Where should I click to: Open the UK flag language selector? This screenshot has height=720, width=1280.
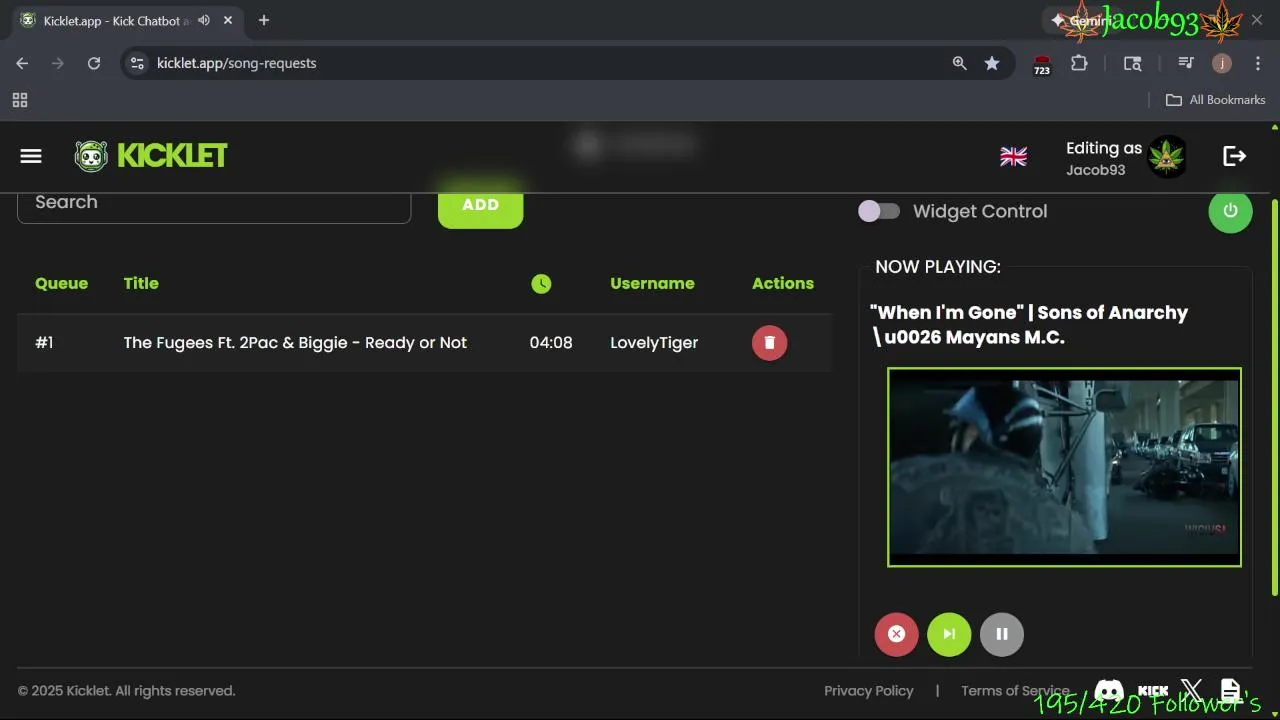(1013, 157)
